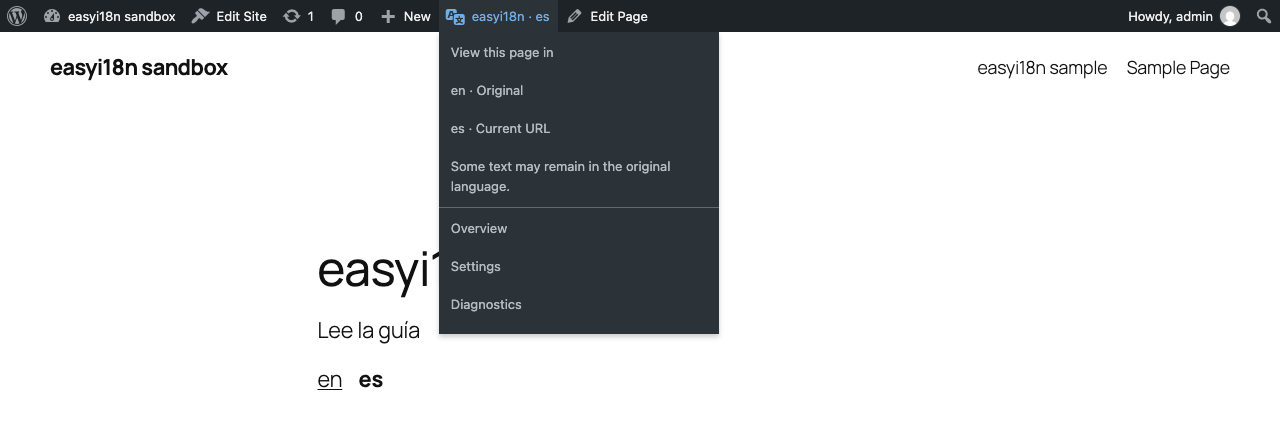This screenshot has width=1280, height=440.
Task: Open the New content menu
Action: tap(405, 16)
